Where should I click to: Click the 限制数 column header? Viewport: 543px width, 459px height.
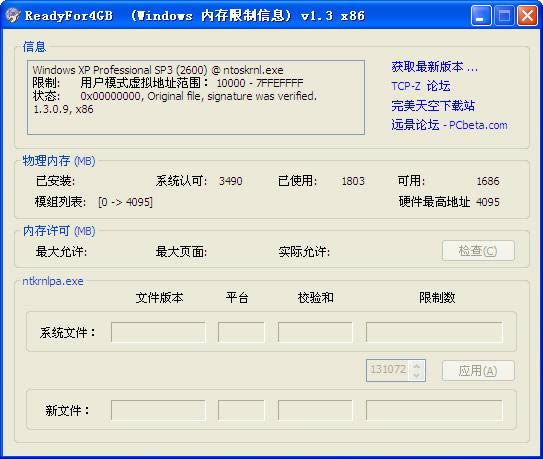437,298
